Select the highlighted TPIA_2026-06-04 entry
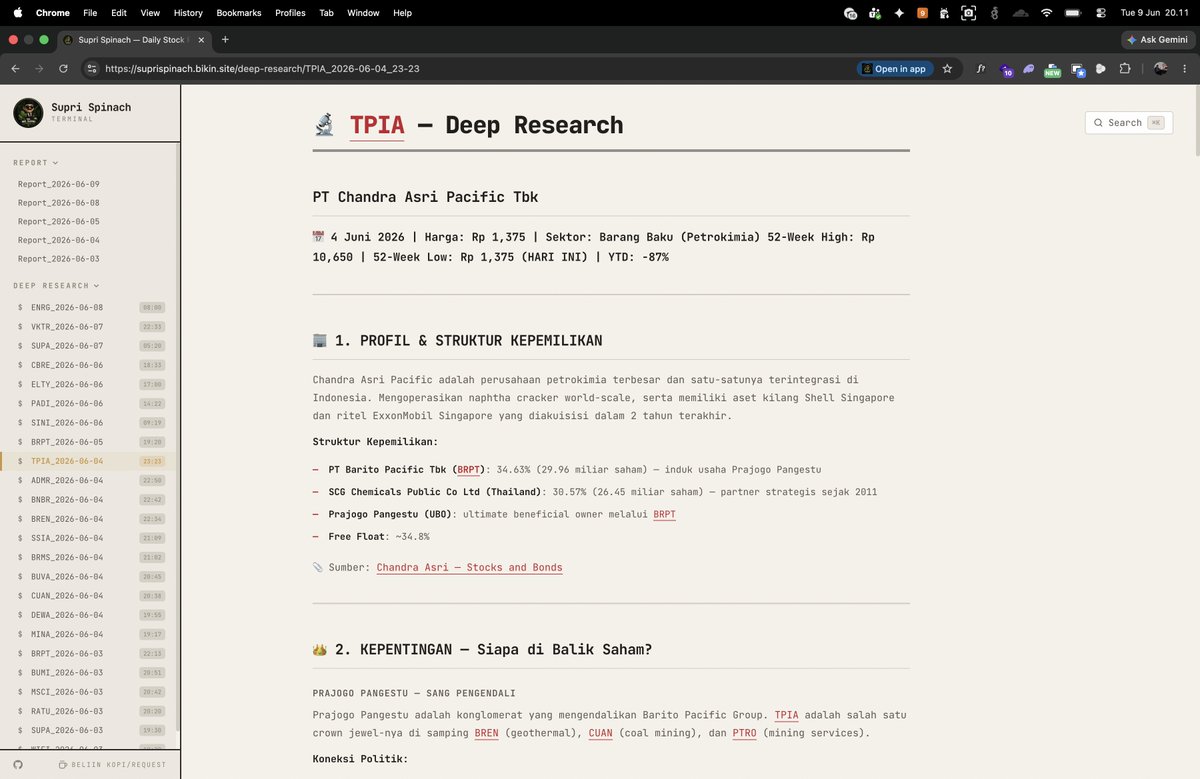The image size is (1200, 779). [90, 461]
